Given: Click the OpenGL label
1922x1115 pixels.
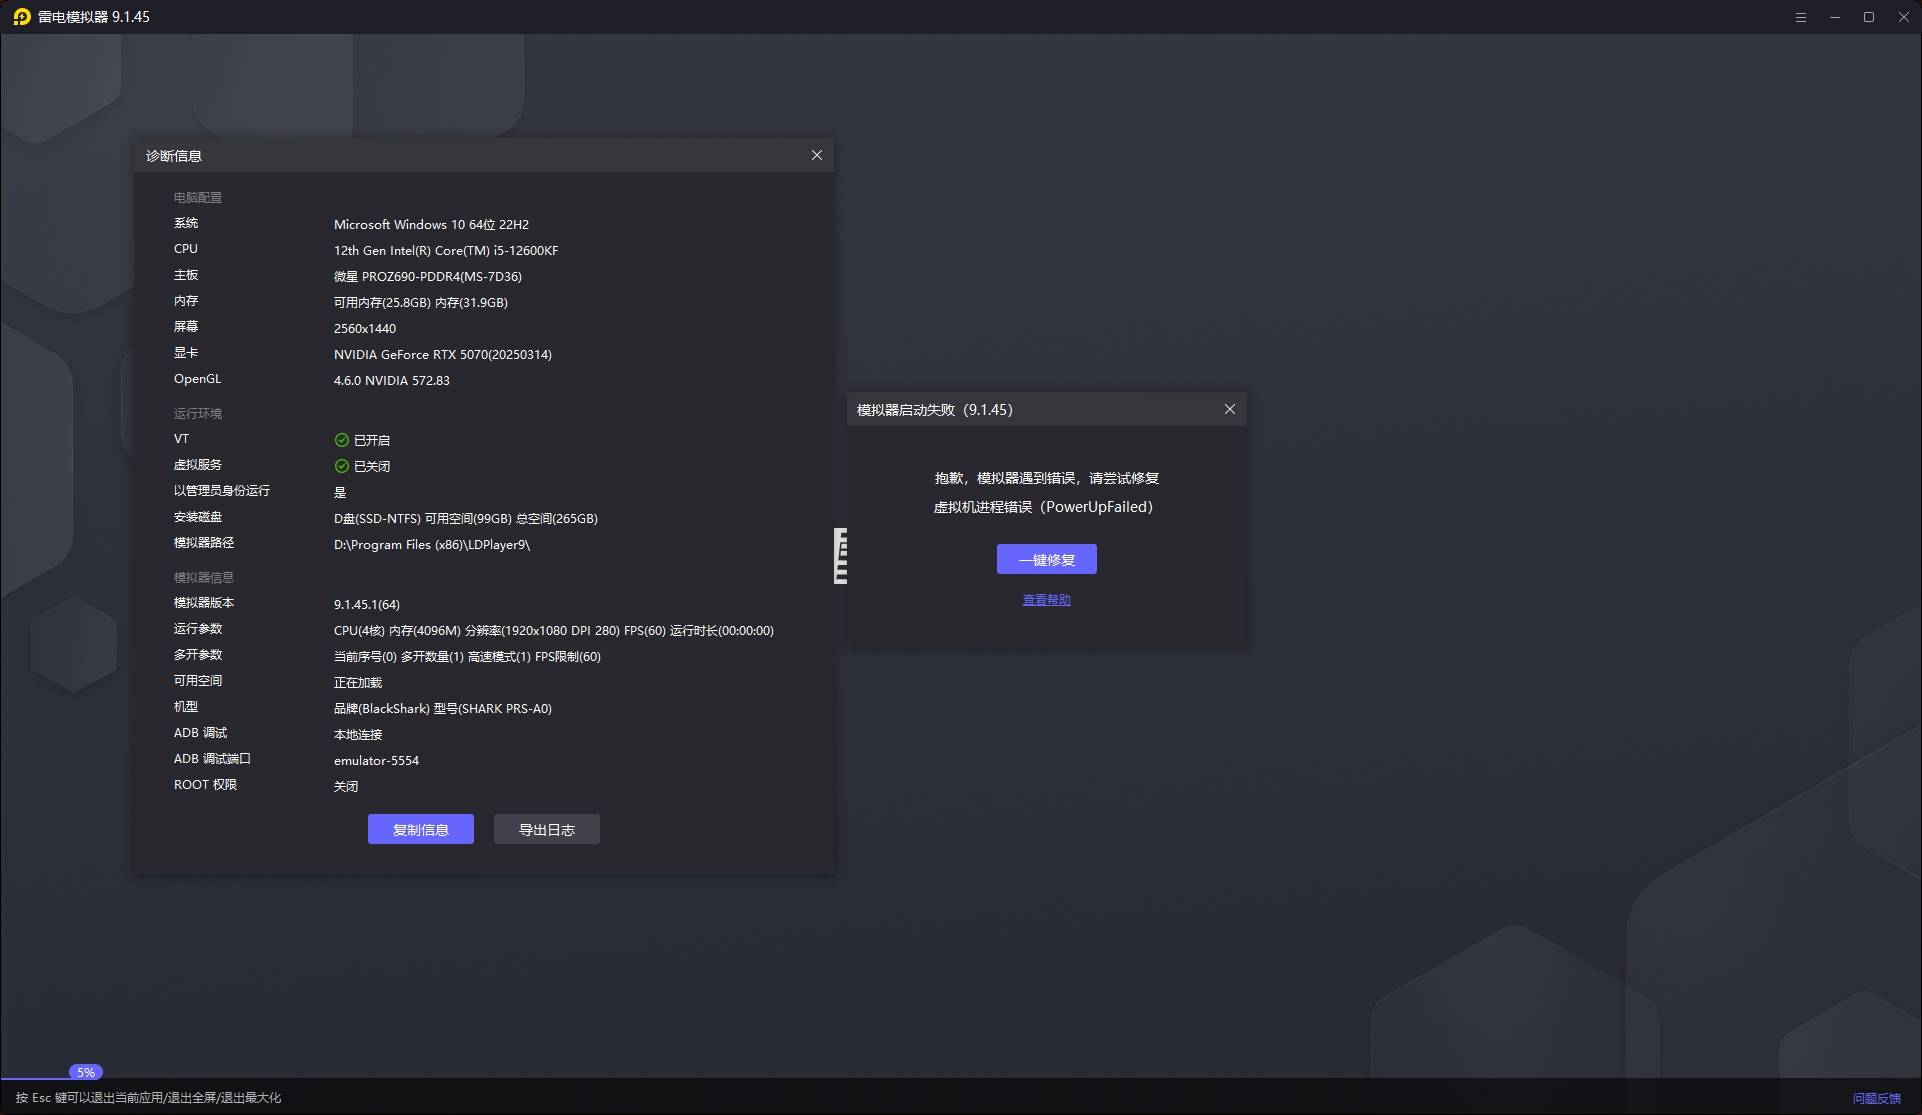Looking at the screenshot, I should [197, 379].
